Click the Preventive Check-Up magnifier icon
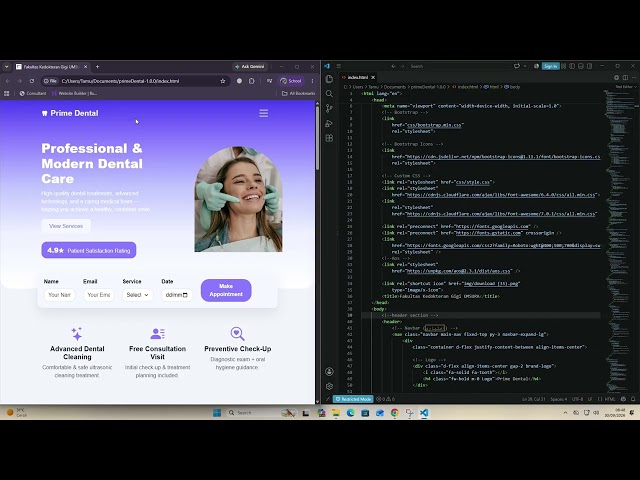This screenshot has width=640, height=480. point(237,333)
